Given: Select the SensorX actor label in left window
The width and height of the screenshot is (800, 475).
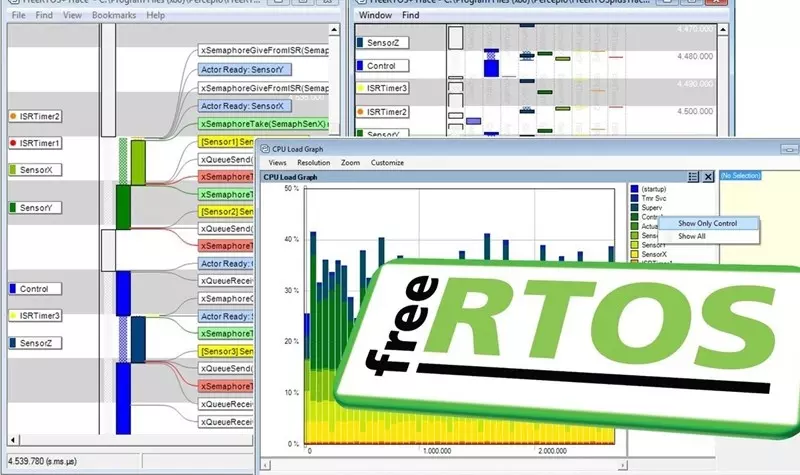Looking at the screenshot, I should (x=35, y=170).
